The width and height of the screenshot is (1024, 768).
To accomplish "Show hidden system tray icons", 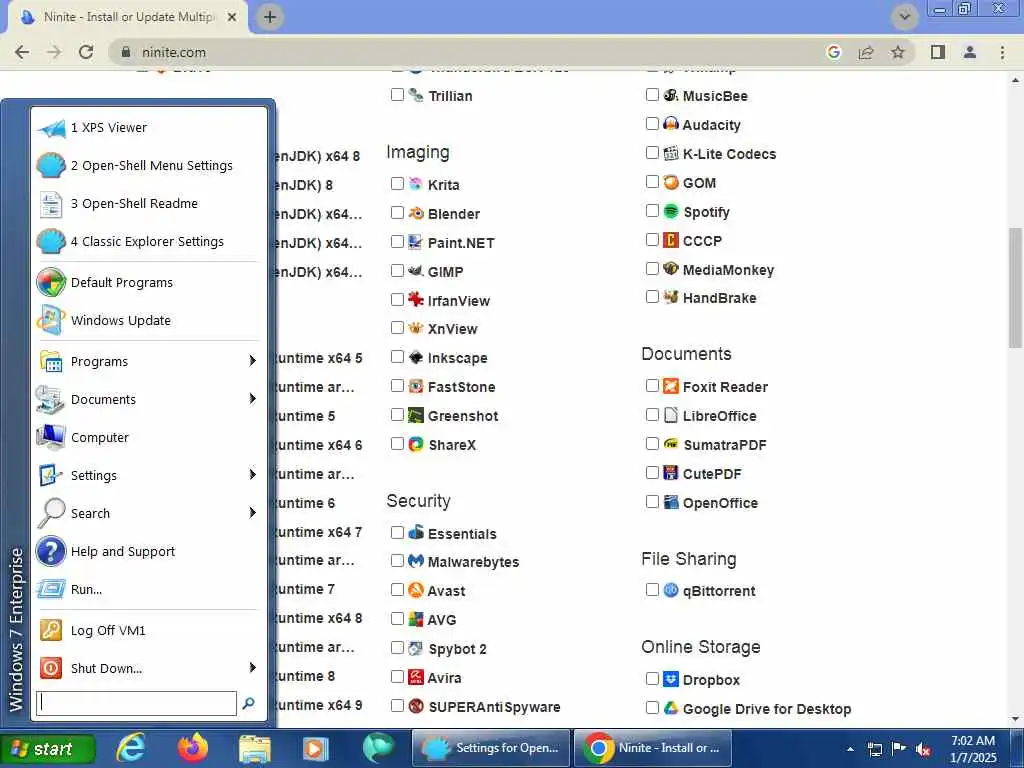I will (850, 749).
